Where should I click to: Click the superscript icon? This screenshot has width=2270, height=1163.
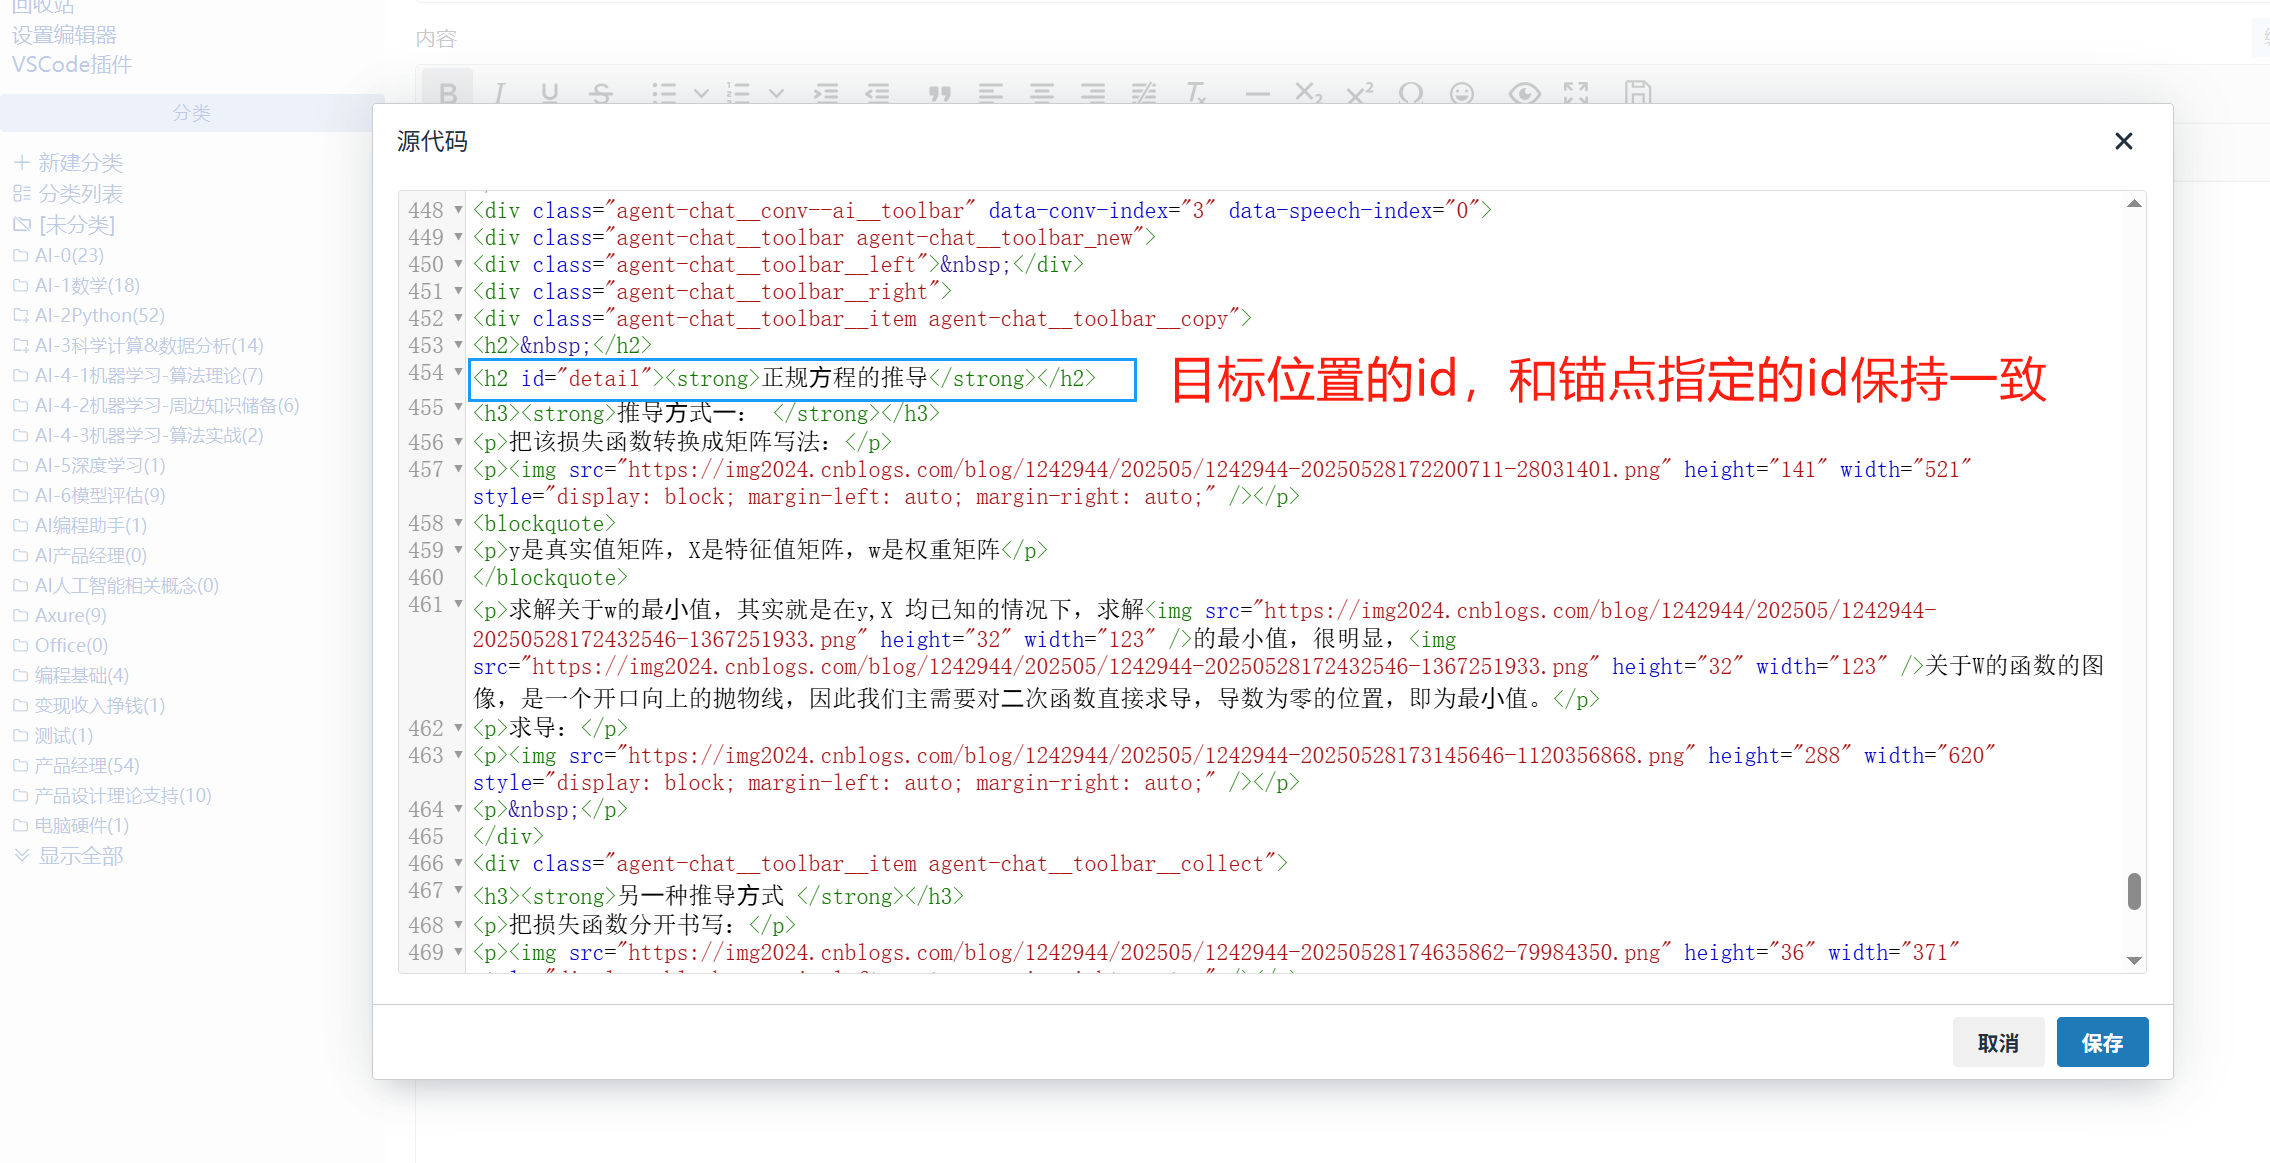1359,93
